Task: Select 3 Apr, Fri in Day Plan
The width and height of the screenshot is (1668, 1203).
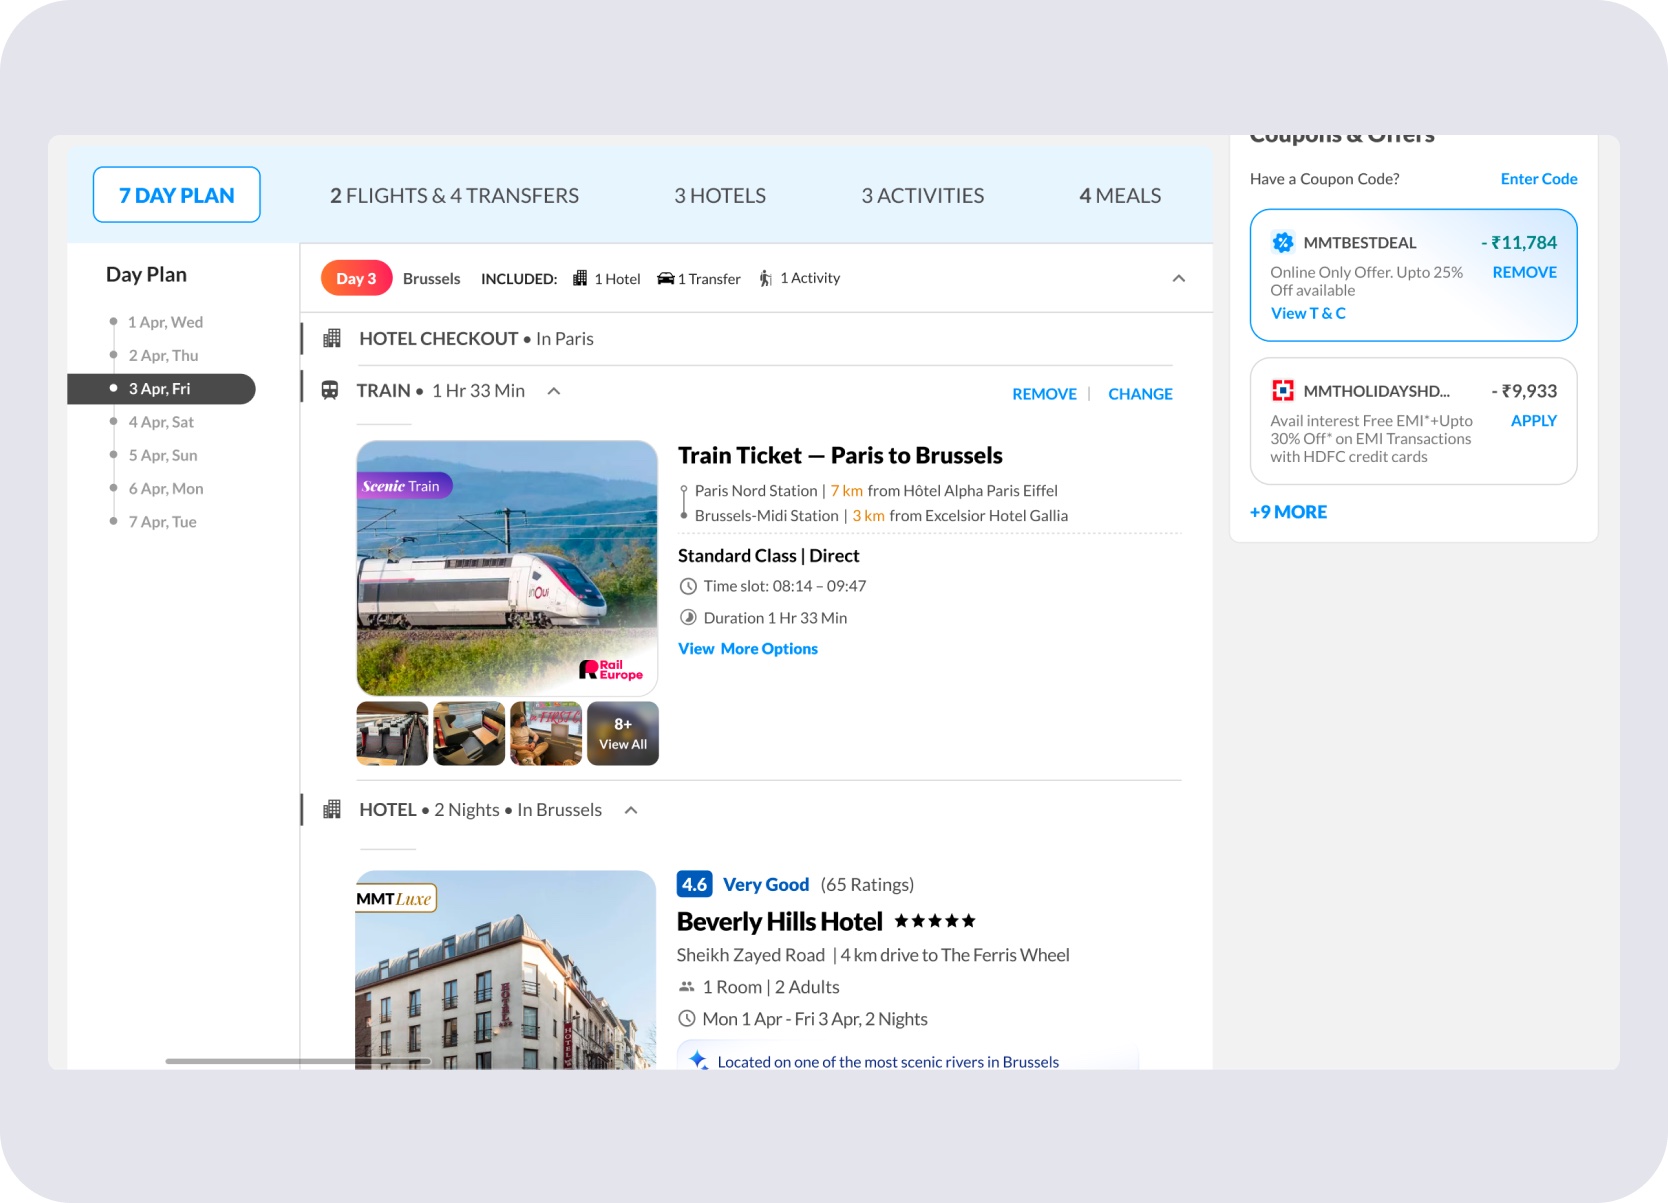Action: pos(161,389)
